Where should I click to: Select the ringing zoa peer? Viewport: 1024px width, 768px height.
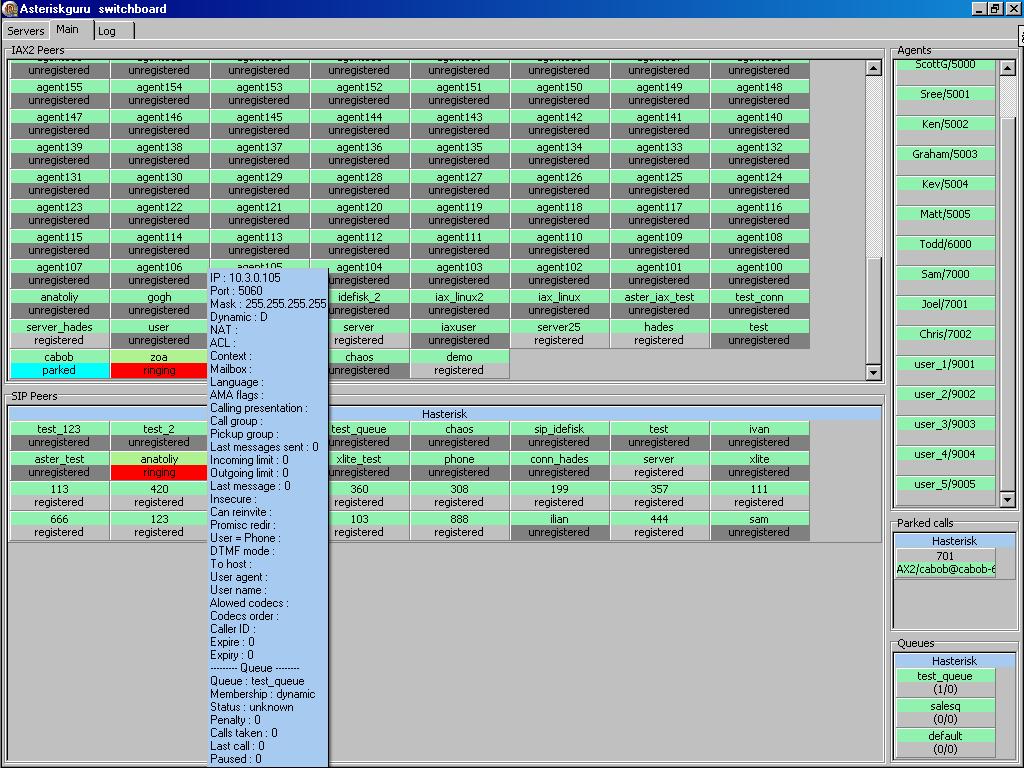pyautogui.click(x=159, y=363)
